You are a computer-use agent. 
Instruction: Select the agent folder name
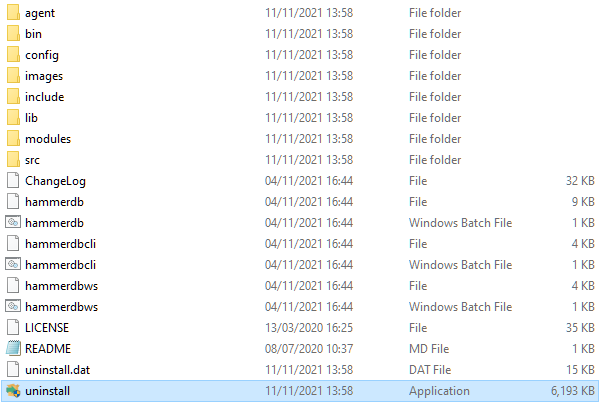[x=40, y=13]
